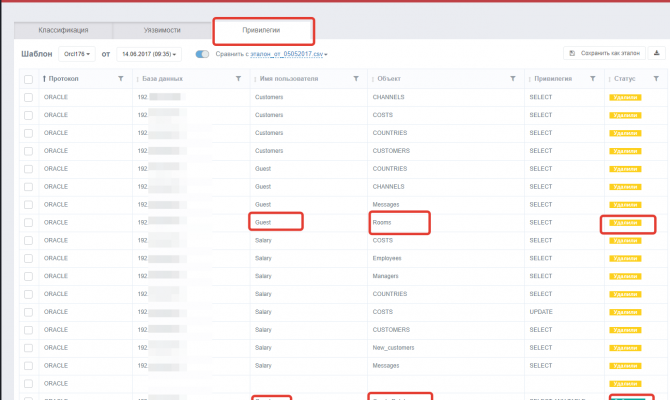Image resolution: width=670 pixels, height=400 pixels.
Task: Click CHANNELS in the Customers row
Action: (x=388, y=97)
